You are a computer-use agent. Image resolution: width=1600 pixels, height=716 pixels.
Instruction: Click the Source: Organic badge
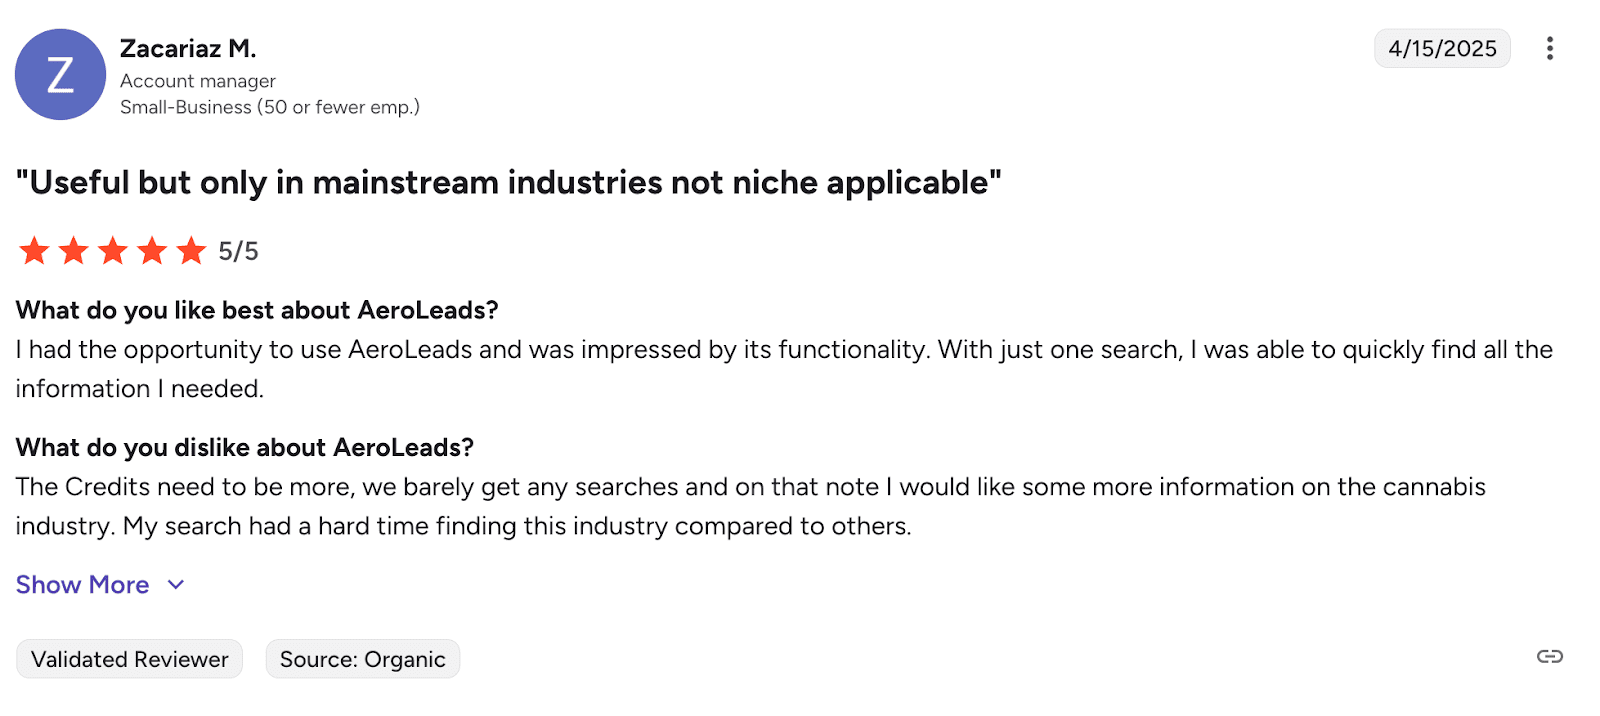click(x=362, y=660)
